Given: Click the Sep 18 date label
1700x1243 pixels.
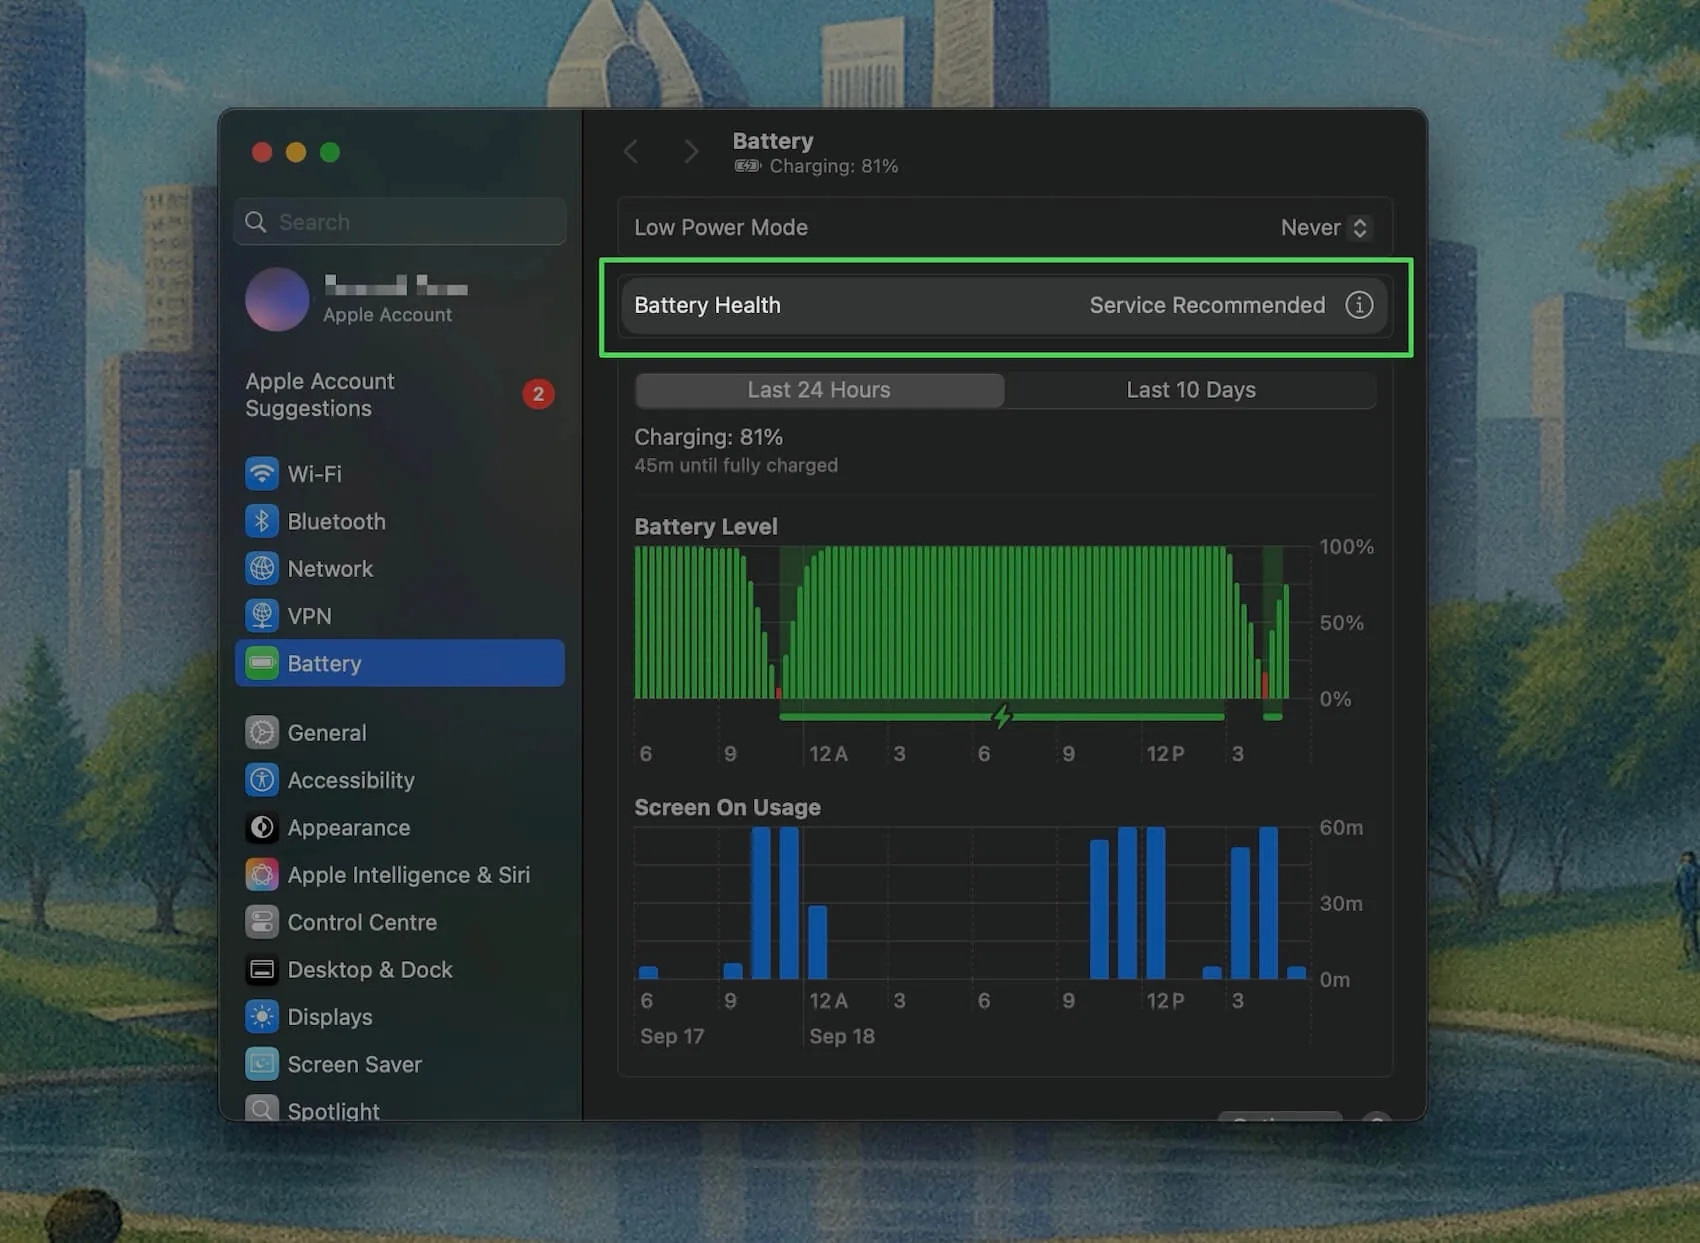Looking at the screenshot, I should pyautogui.click(x=842, y=1036).
